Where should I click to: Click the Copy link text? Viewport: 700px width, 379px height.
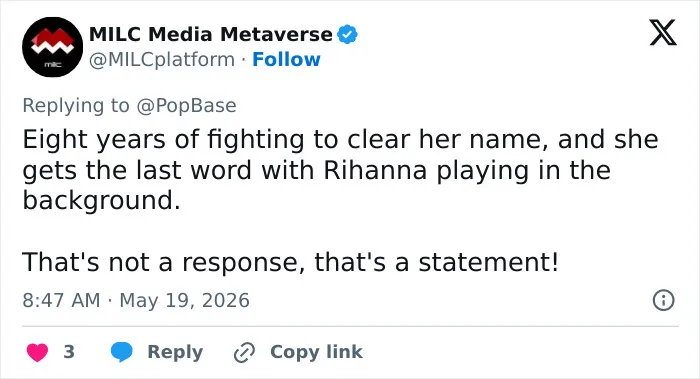point(316,352)
